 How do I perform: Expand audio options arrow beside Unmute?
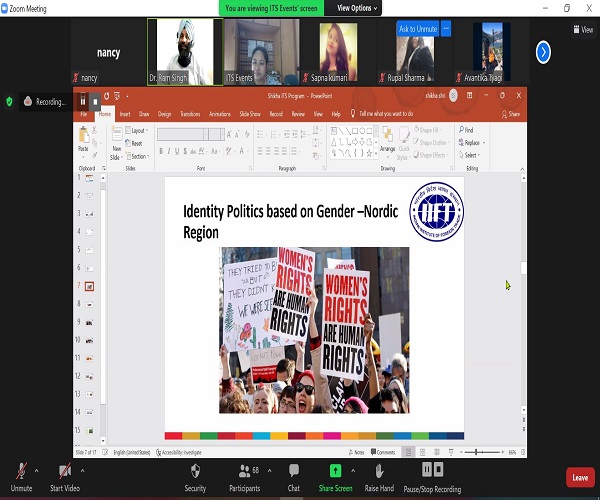point(36,471)
